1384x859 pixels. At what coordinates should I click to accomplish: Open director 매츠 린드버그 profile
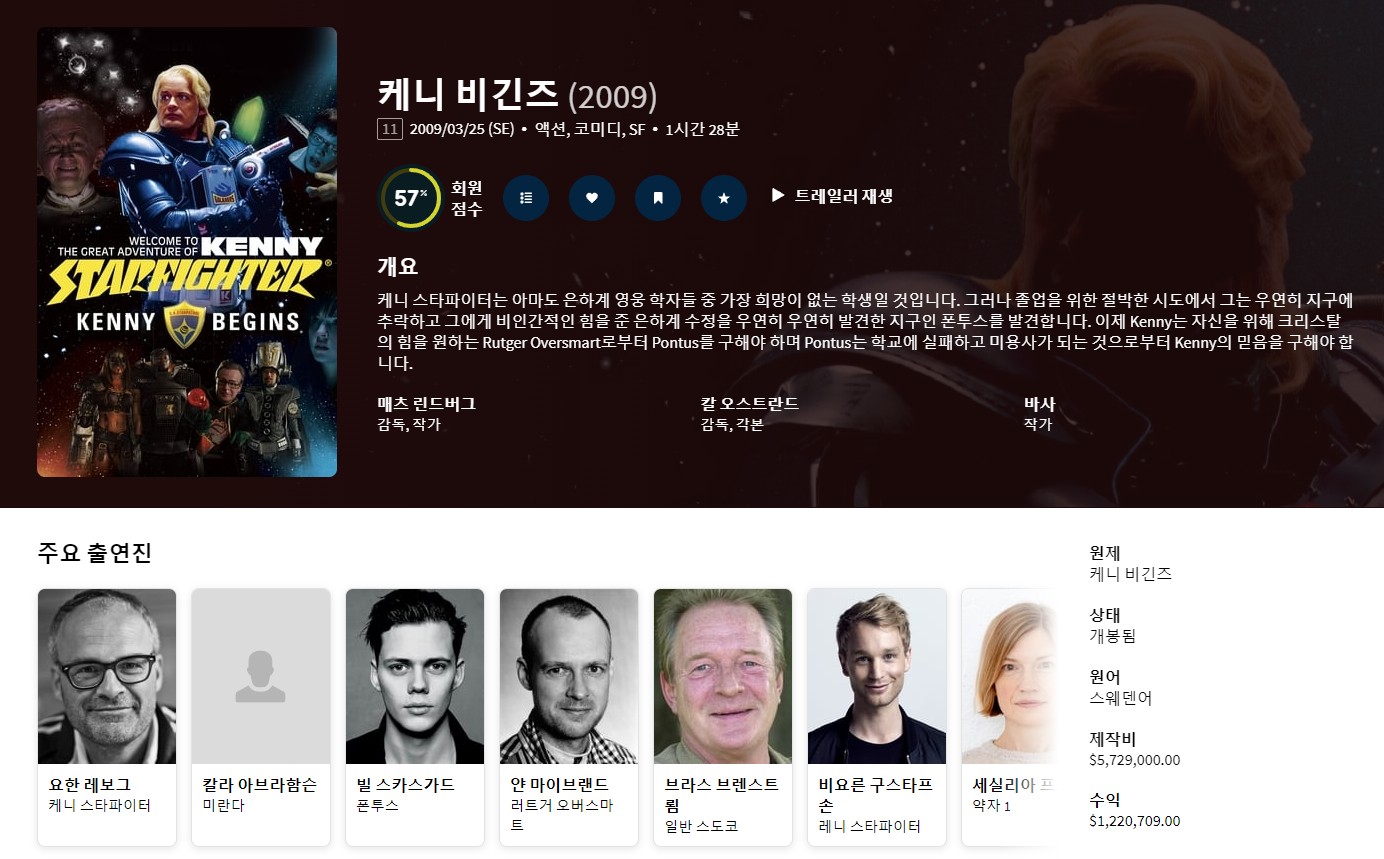[x=426, y=404]
